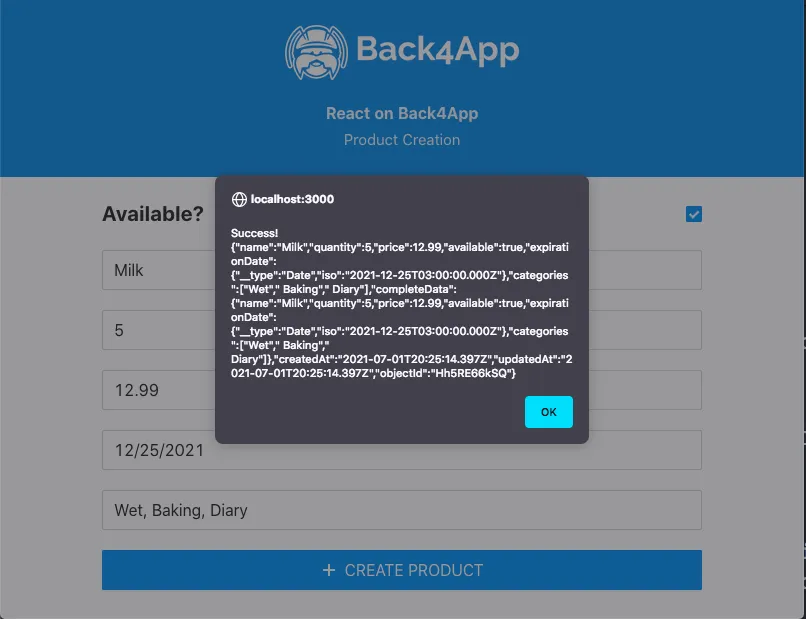
Task: Click the Back4App wordmark text
Action: (x=437, y=50)
